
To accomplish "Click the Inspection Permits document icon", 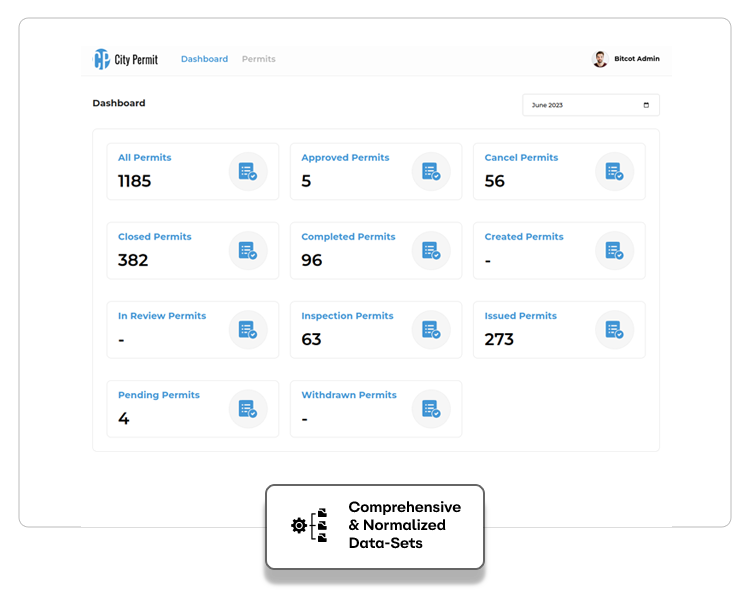I will pos(430,330).
